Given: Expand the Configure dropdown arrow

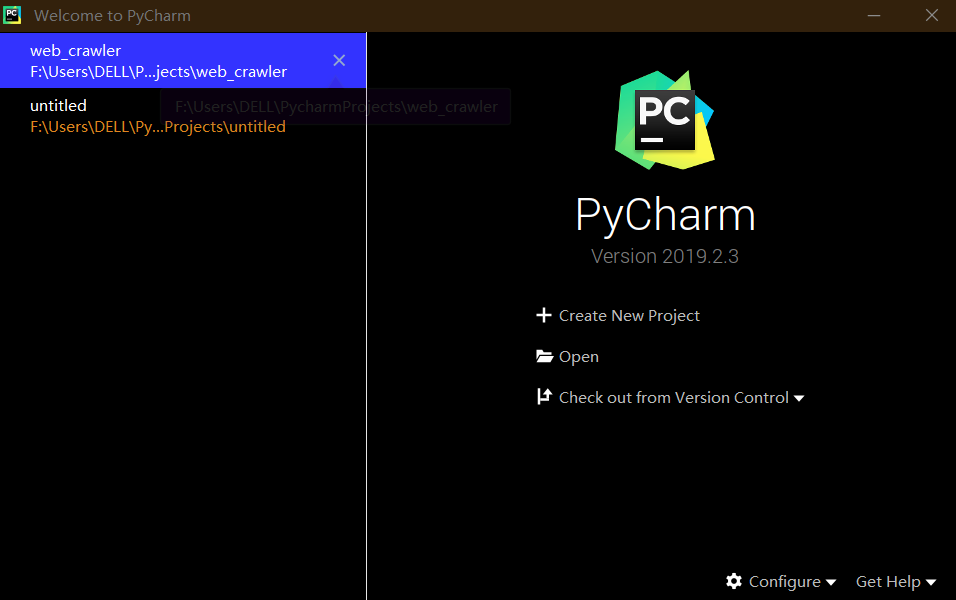Looking at the screenshot, I should [x=830, y=583].
